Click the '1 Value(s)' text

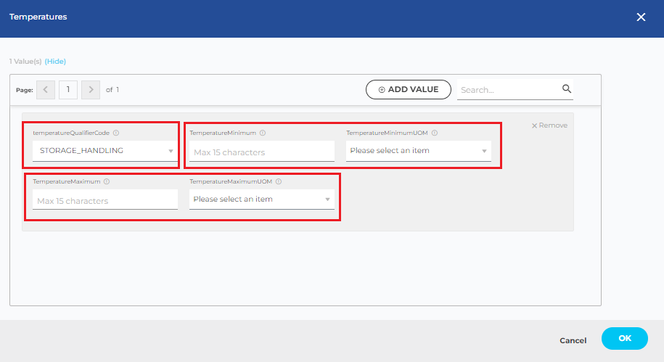(x=25, y=61)
